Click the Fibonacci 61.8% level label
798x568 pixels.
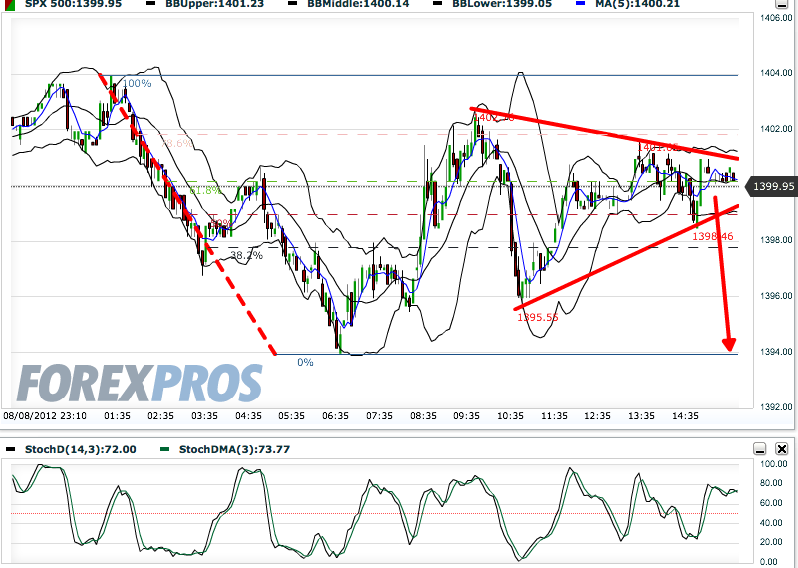coord(206,191)
